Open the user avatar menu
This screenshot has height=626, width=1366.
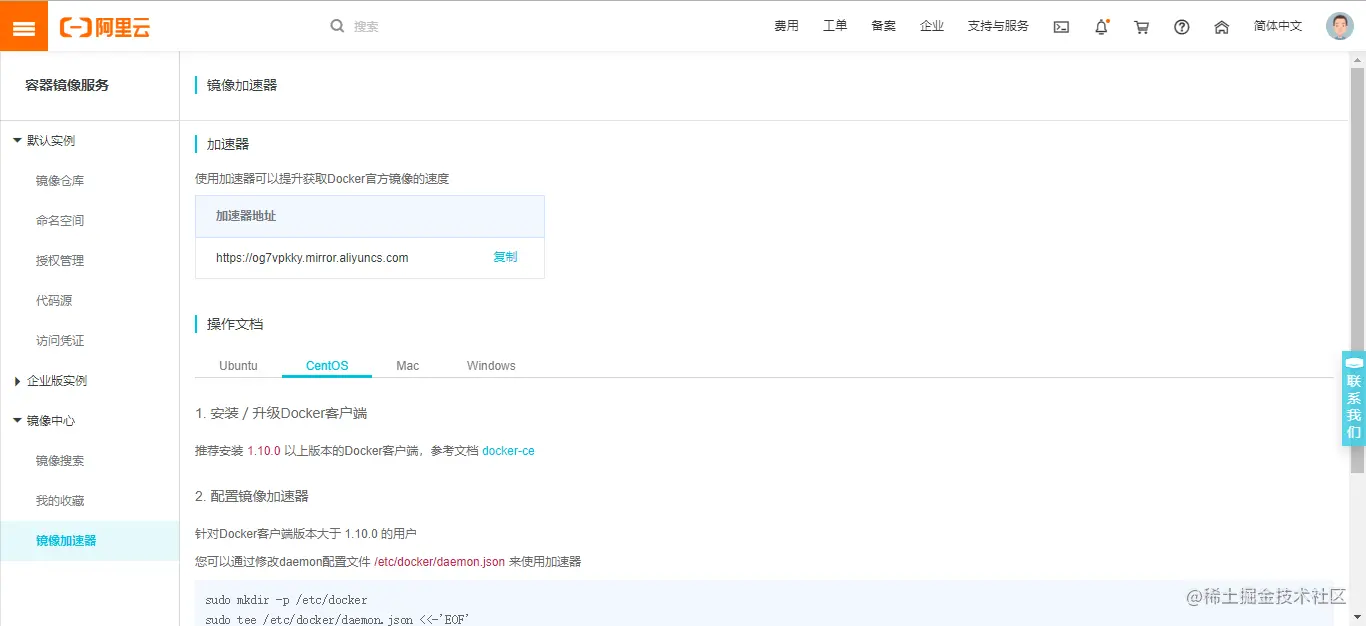click(1339, 26)
